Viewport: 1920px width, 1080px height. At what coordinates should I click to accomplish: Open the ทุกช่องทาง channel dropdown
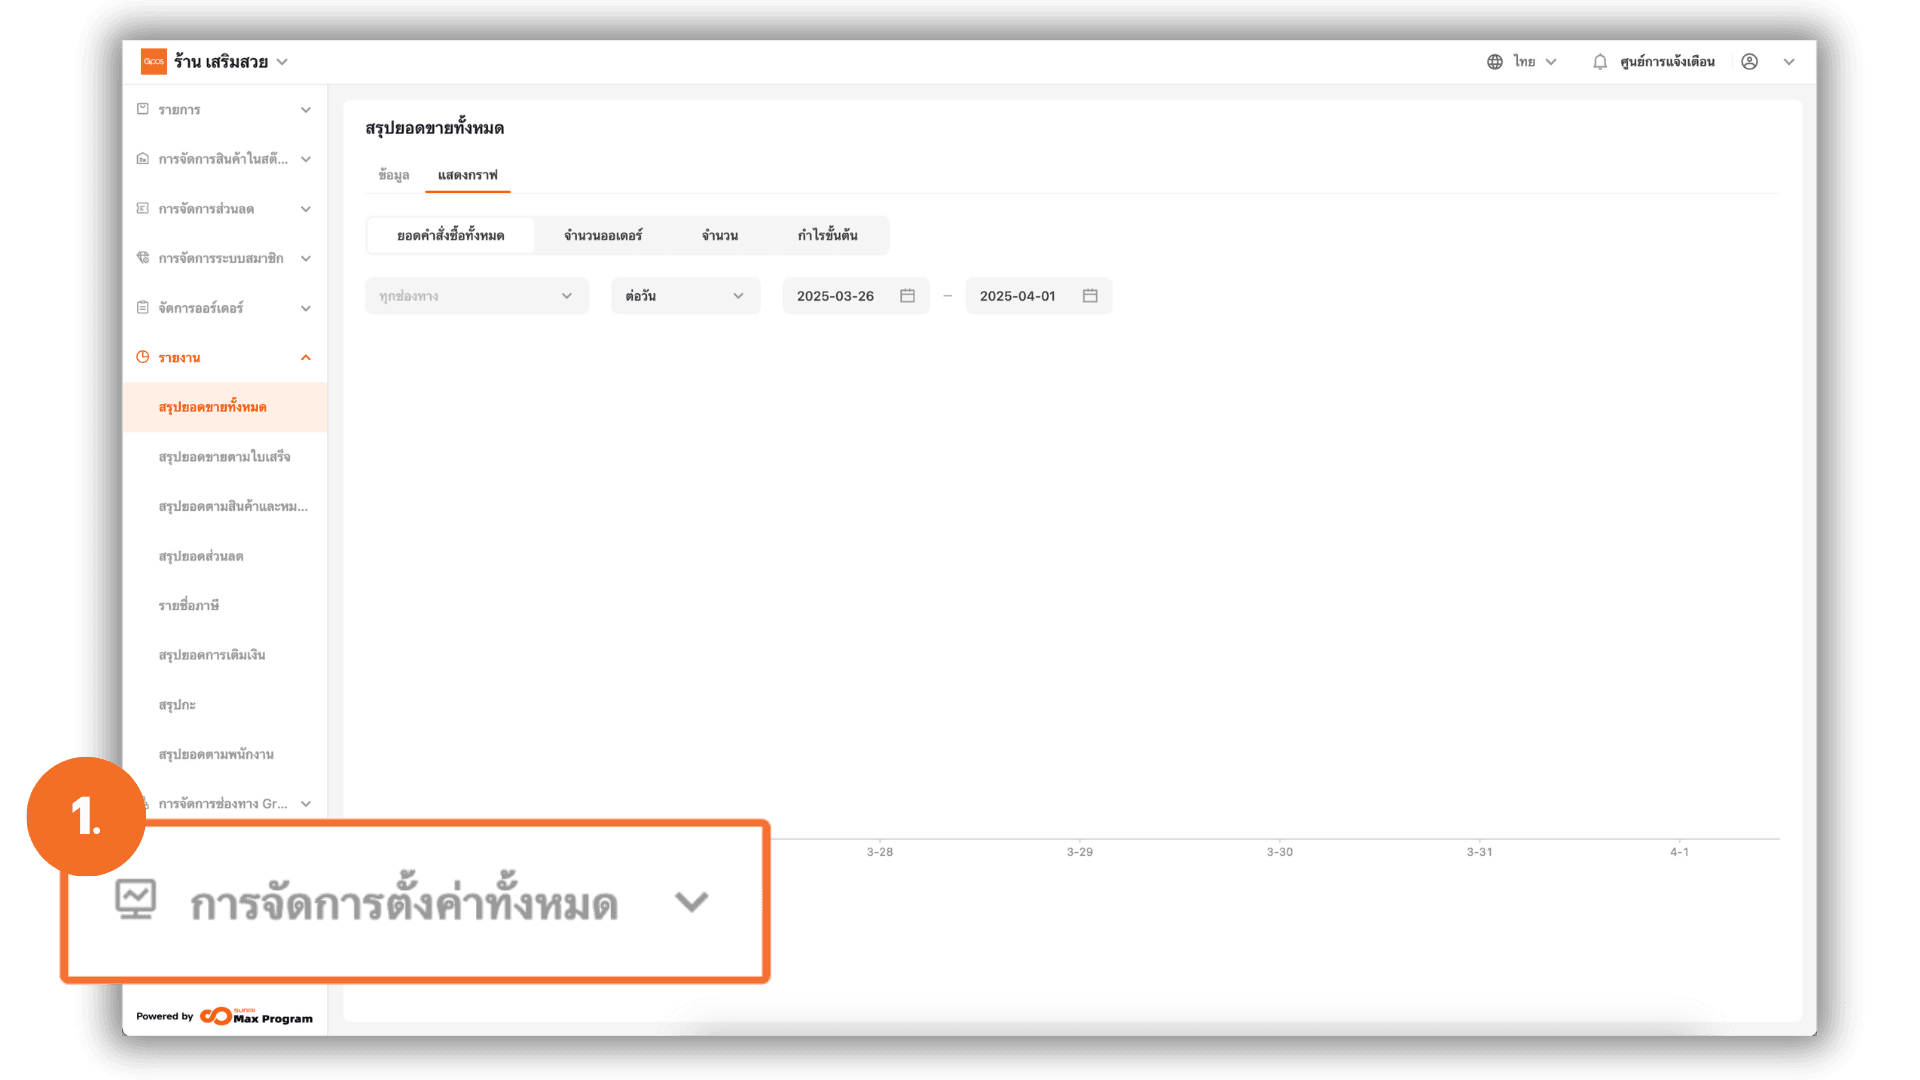click(476, 296)
